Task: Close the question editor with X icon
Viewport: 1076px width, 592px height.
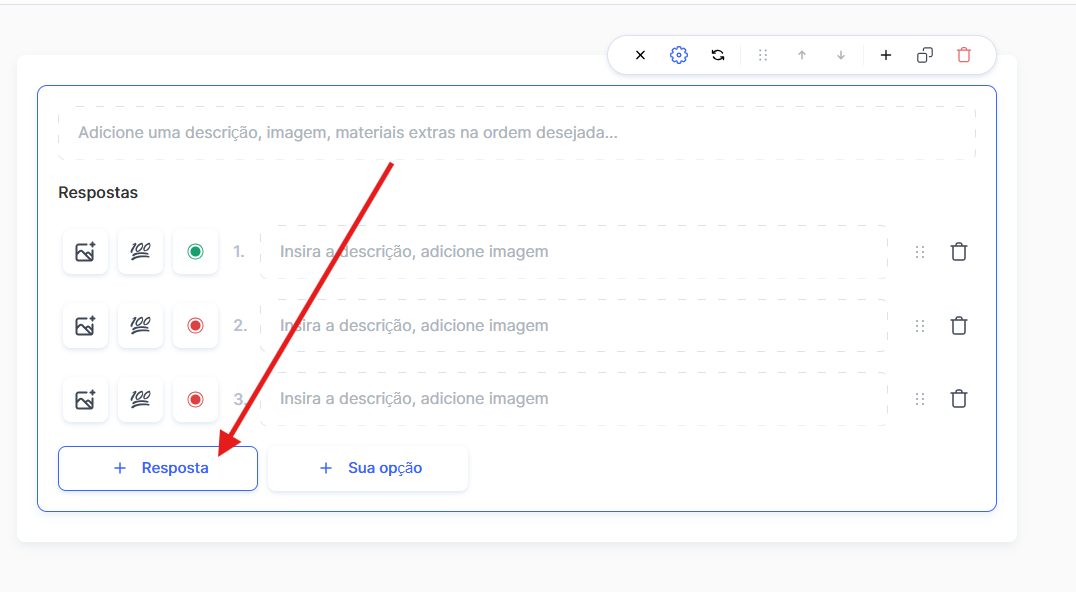Action: point(640,55)
